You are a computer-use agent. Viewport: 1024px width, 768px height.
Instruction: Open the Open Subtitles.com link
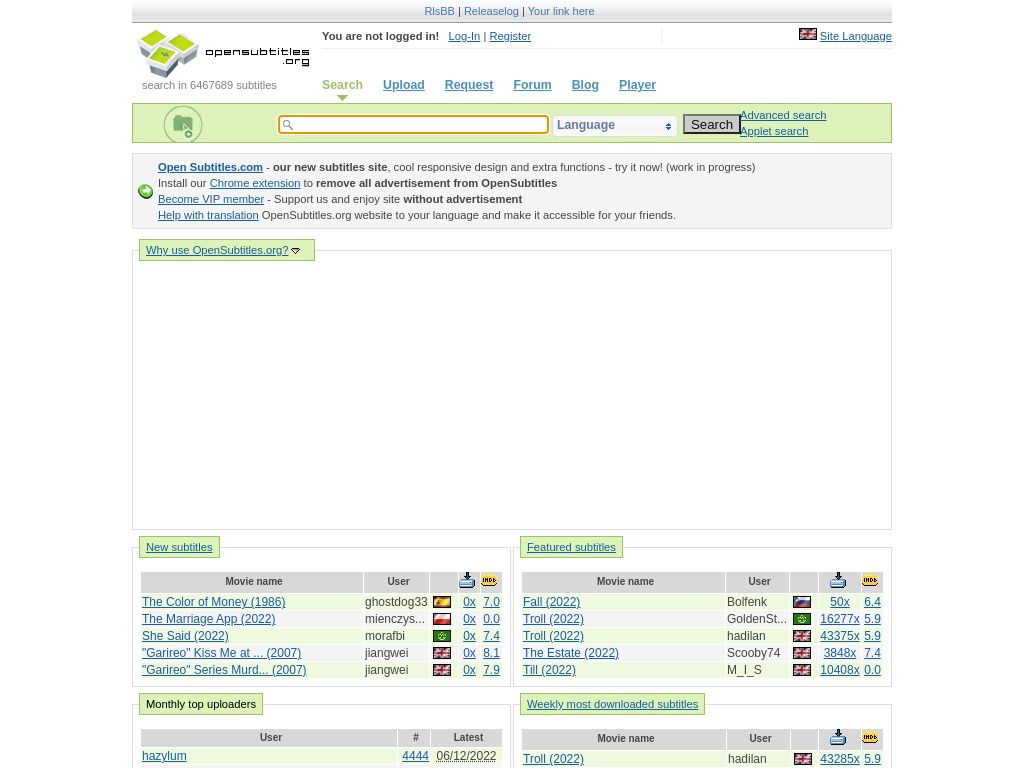coord(210,167)
